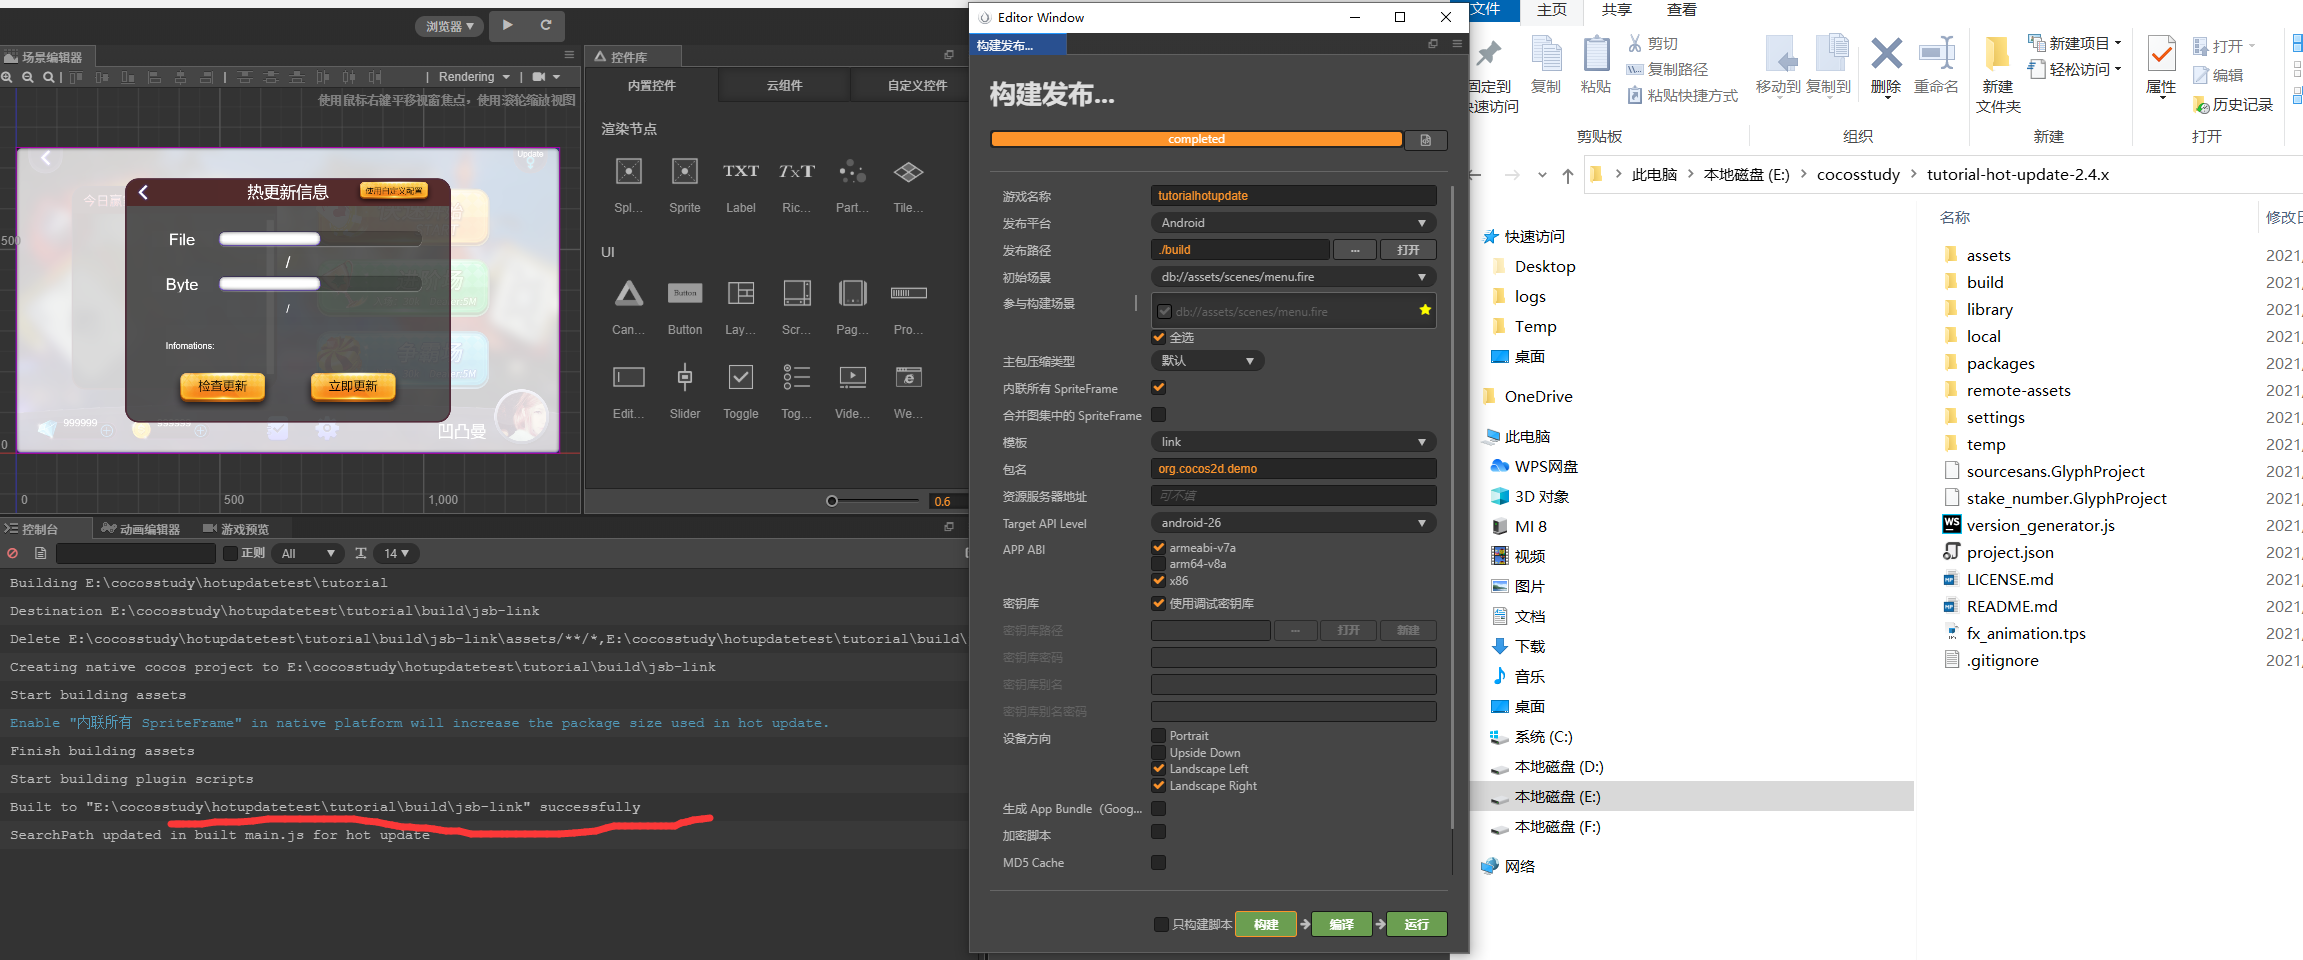The height and width of the screenshot is (960, 2303).
Task: Click the 立即更新 button in the scene
Action: pyautogui.click(x=353, y=386)
